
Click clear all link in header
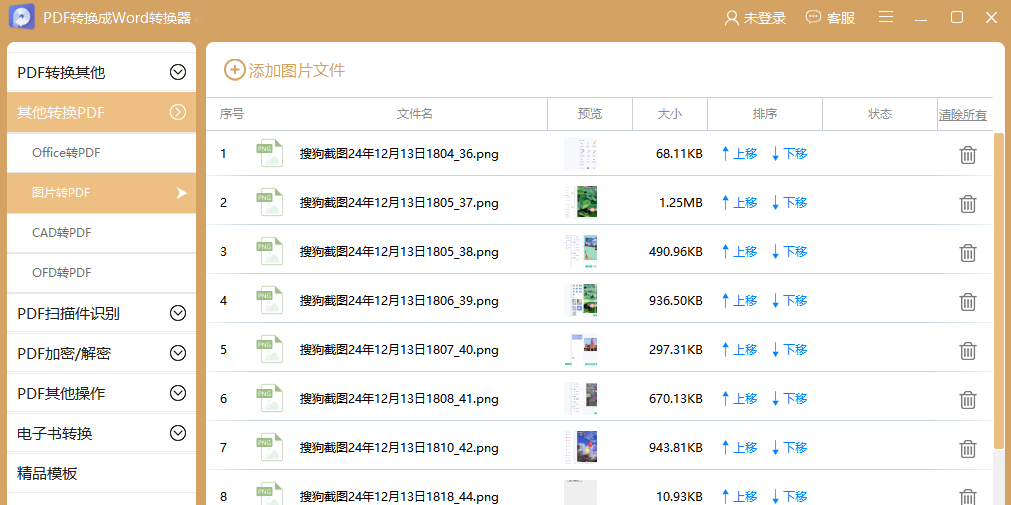[962, 115]
